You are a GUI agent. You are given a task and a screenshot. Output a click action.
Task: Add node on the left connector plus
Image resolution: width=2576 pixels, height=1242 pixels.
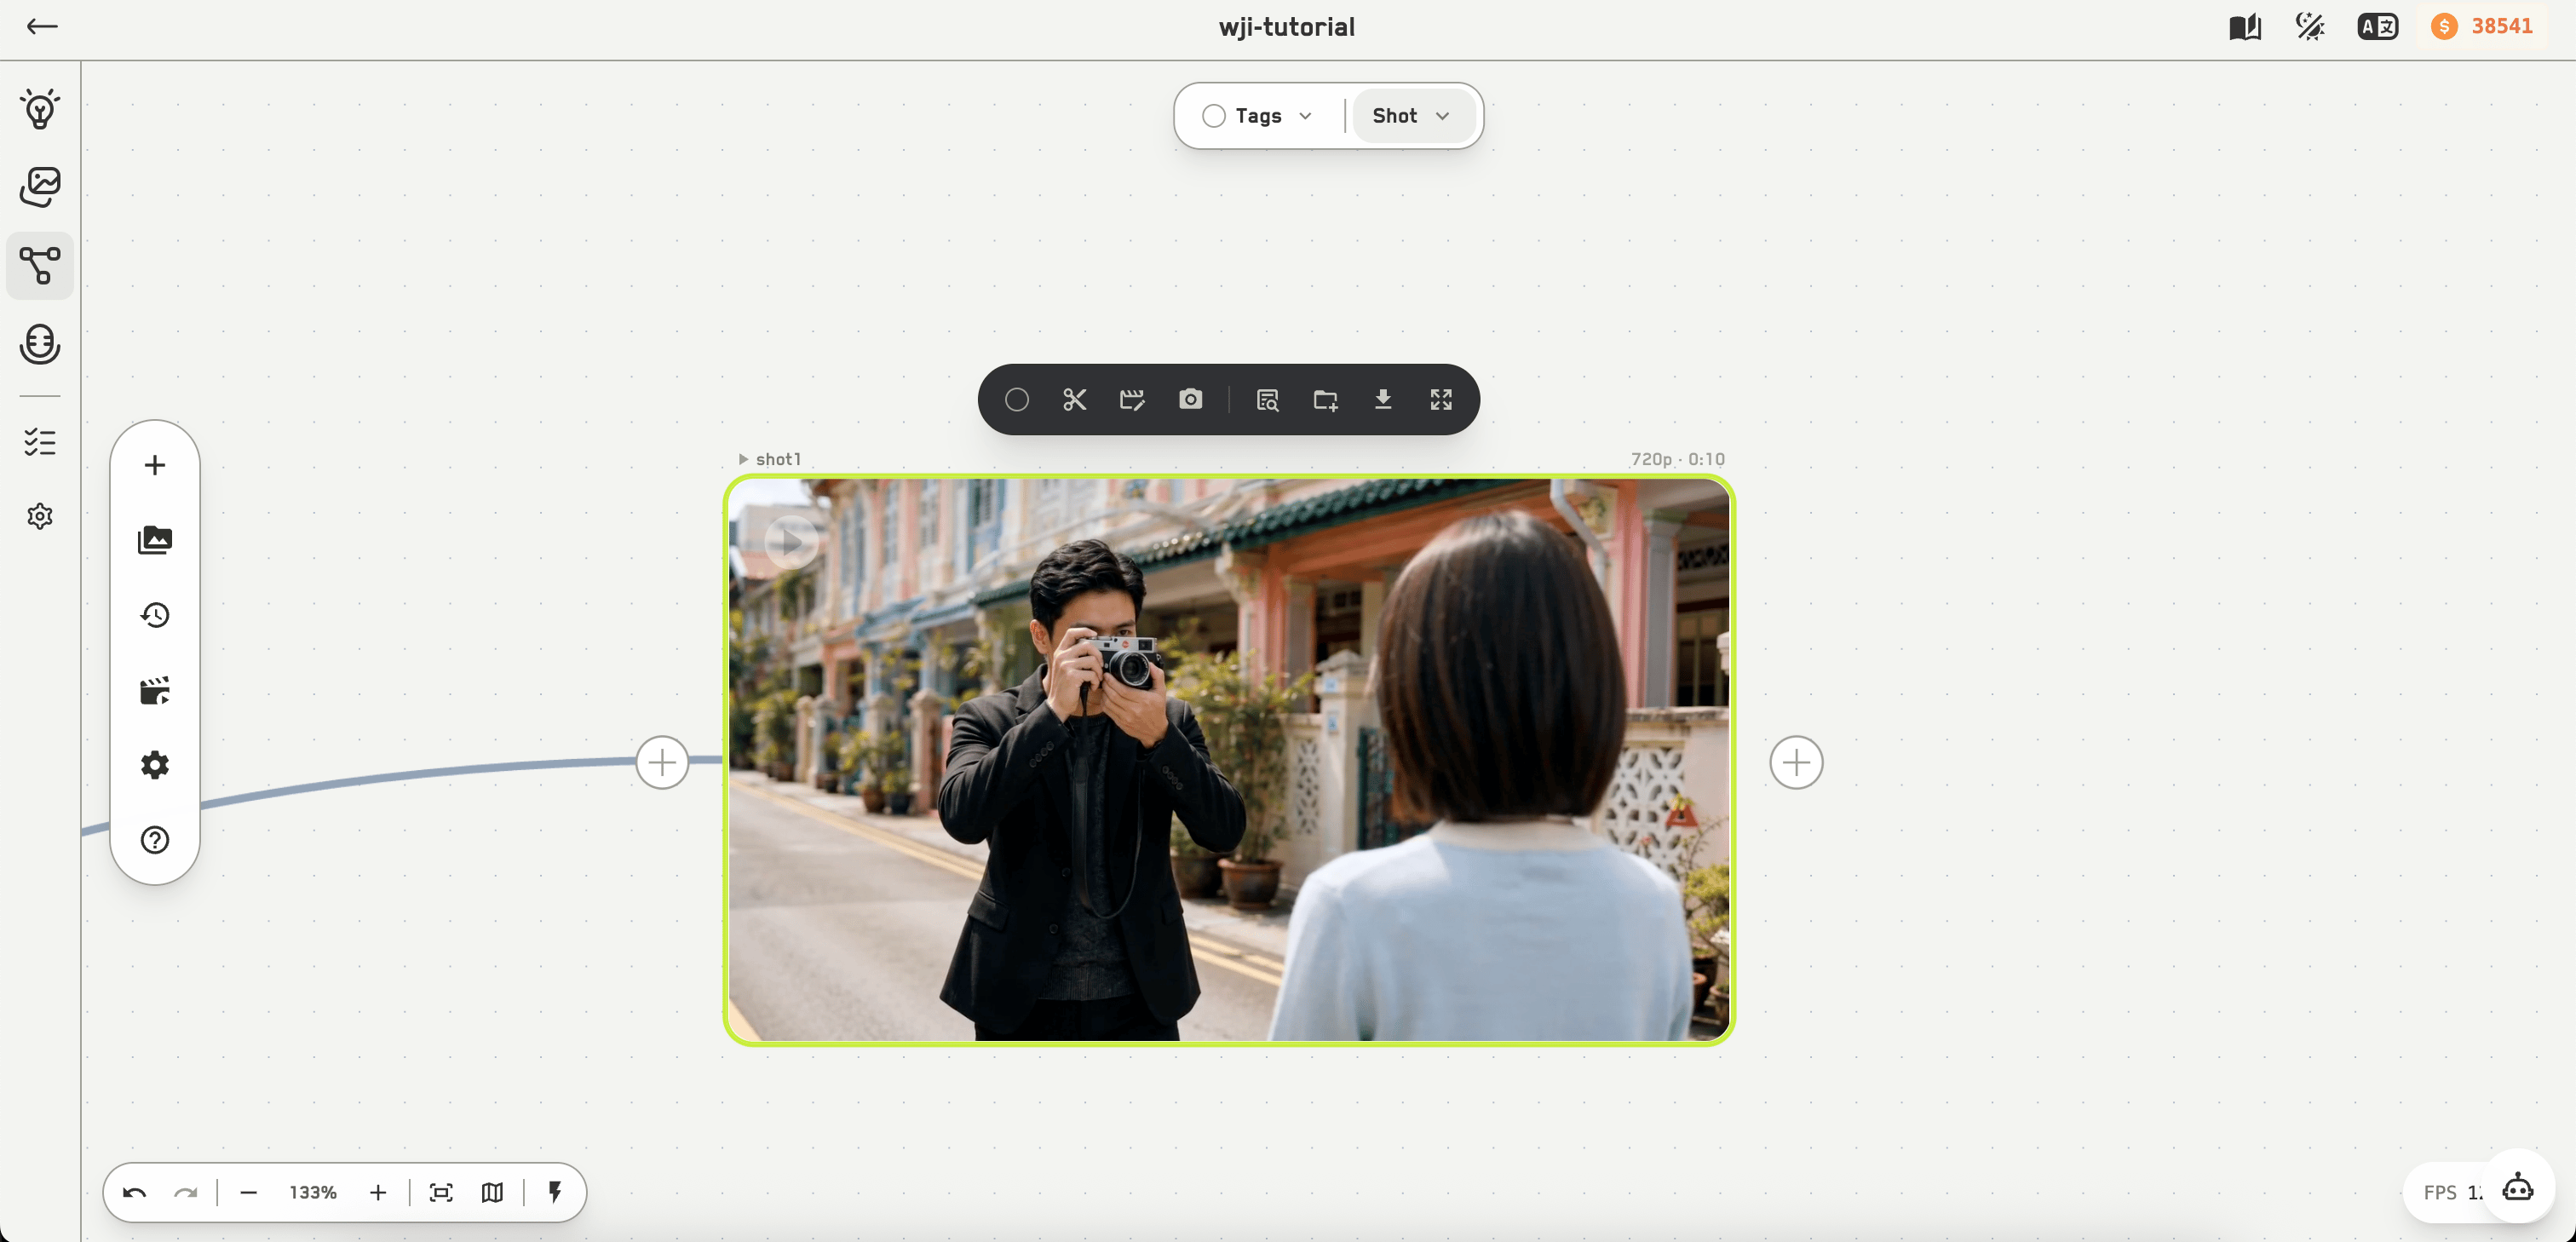coord(662,763)
